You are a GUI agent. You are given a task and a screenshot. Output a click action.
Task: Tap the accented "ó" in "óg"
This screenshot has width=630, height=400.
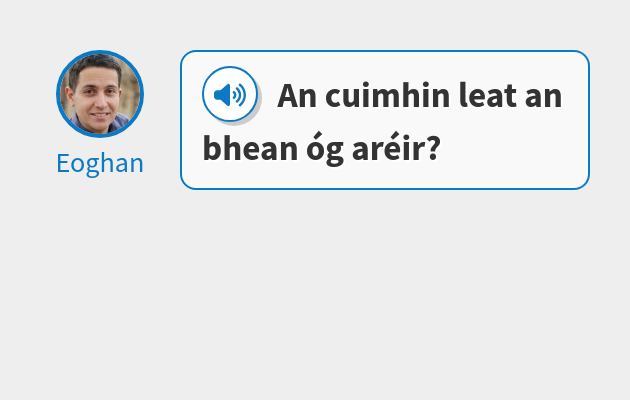tap(315, 148)
